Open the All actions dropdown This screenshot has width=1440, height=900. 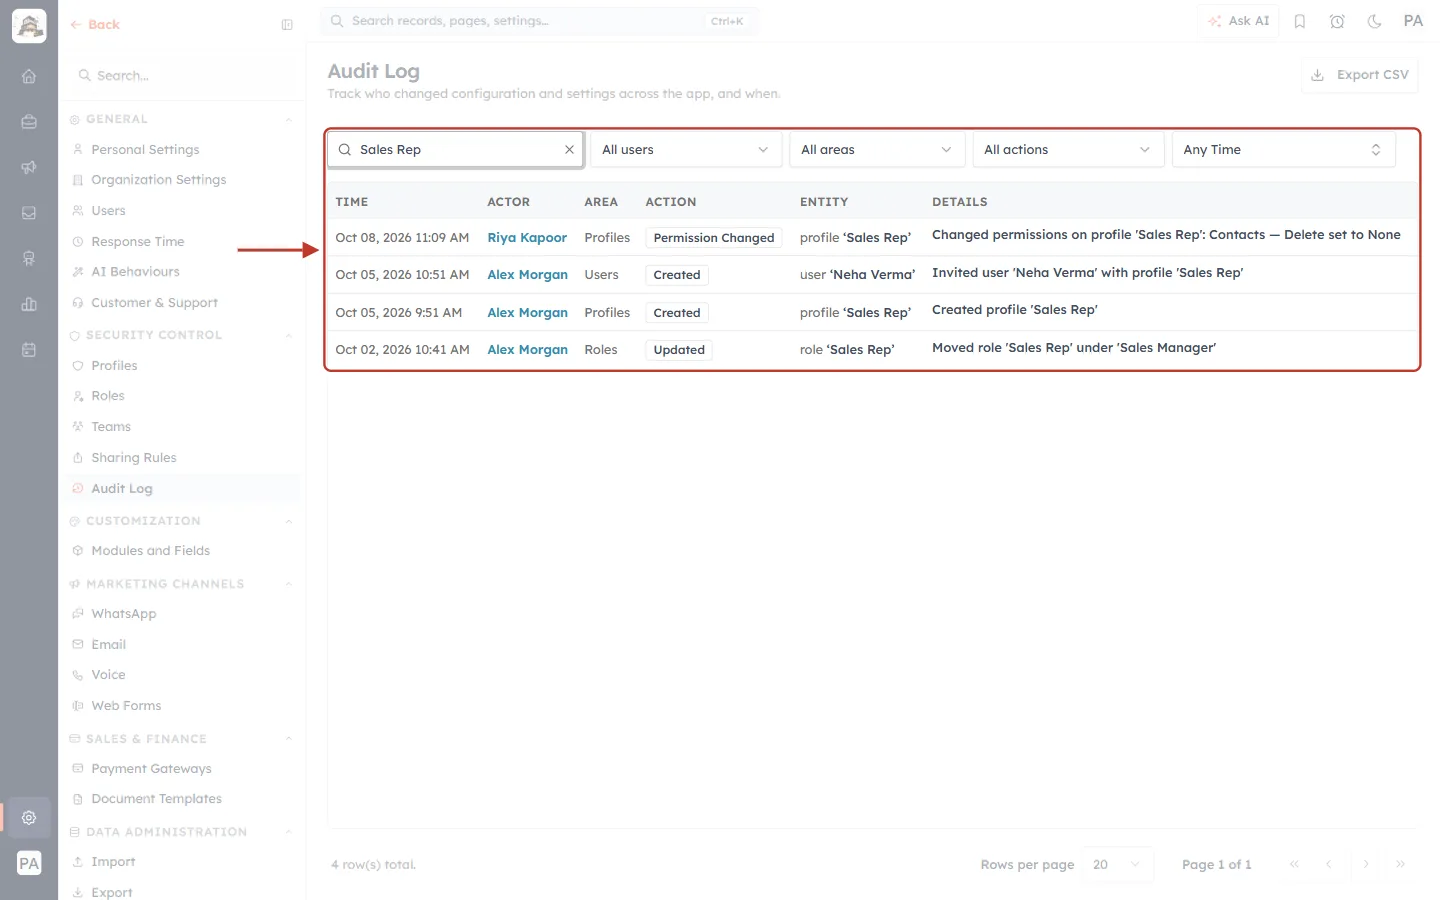pos(1068,149)
